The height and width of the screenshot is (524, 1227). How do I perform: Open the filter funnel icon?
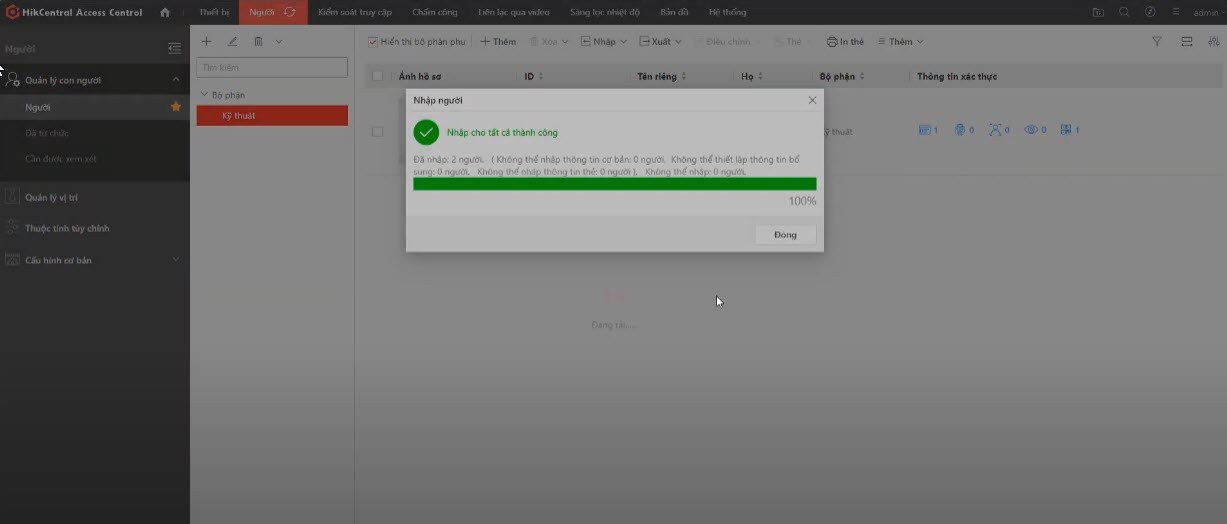(x=1157, y=42)
